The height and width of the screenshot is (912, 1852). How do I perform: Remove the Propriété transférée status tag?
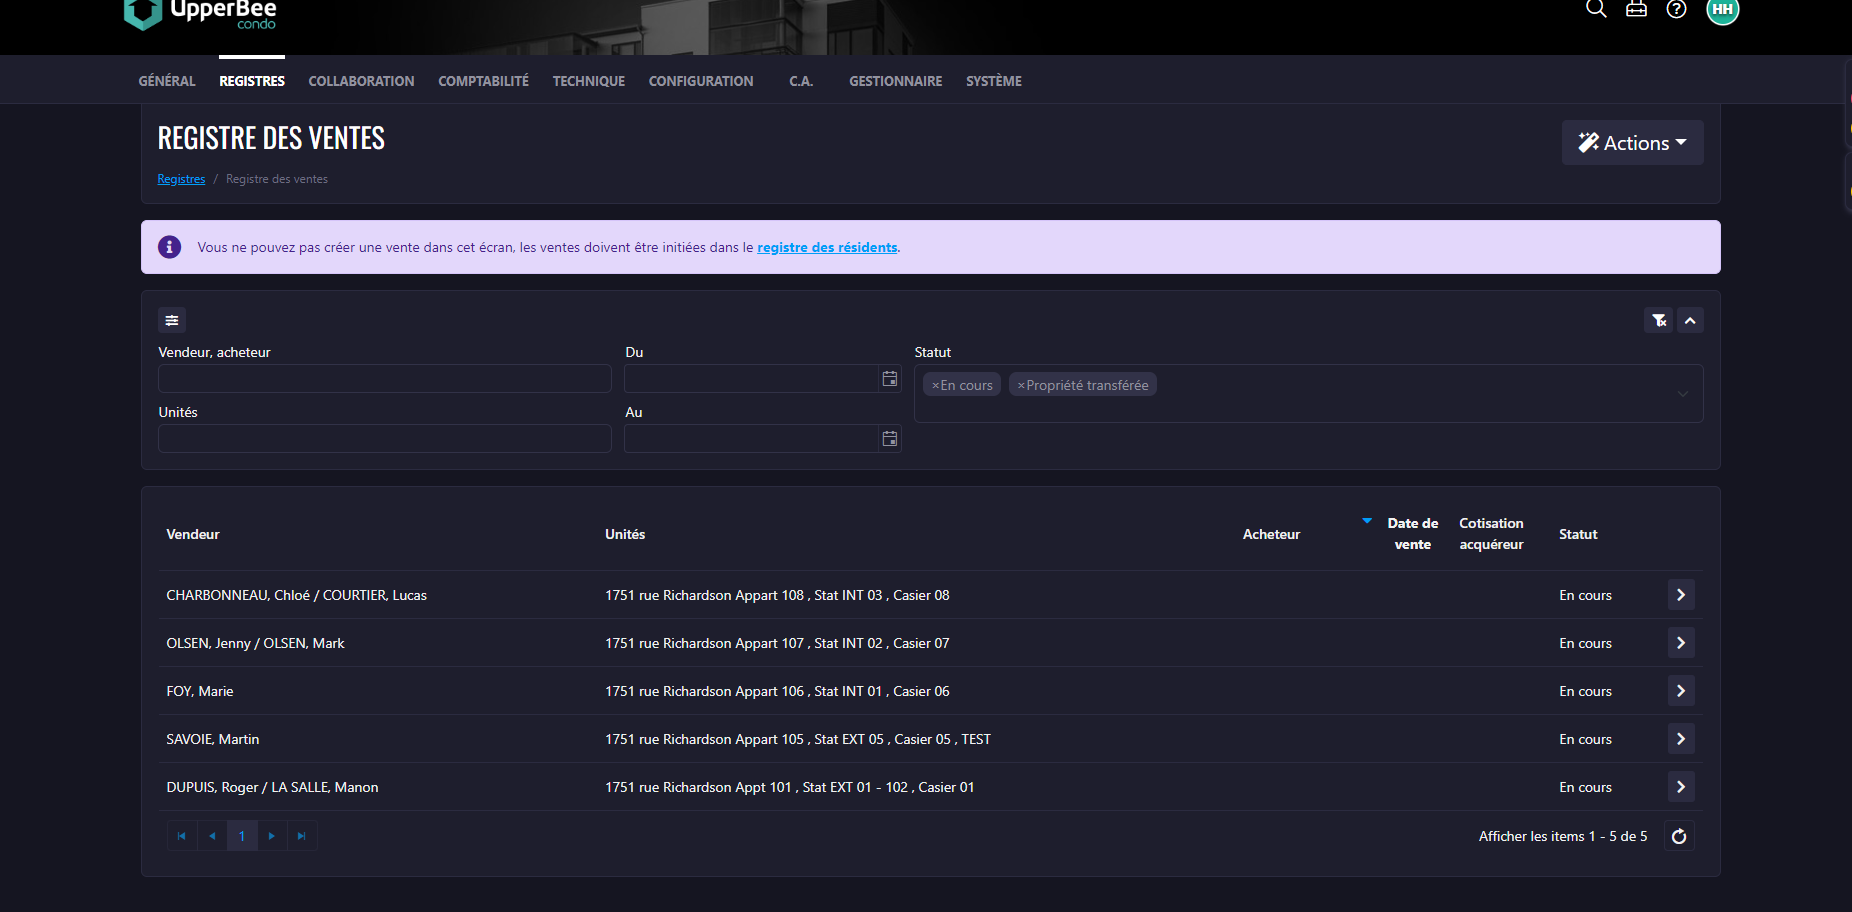[1021, 385]
